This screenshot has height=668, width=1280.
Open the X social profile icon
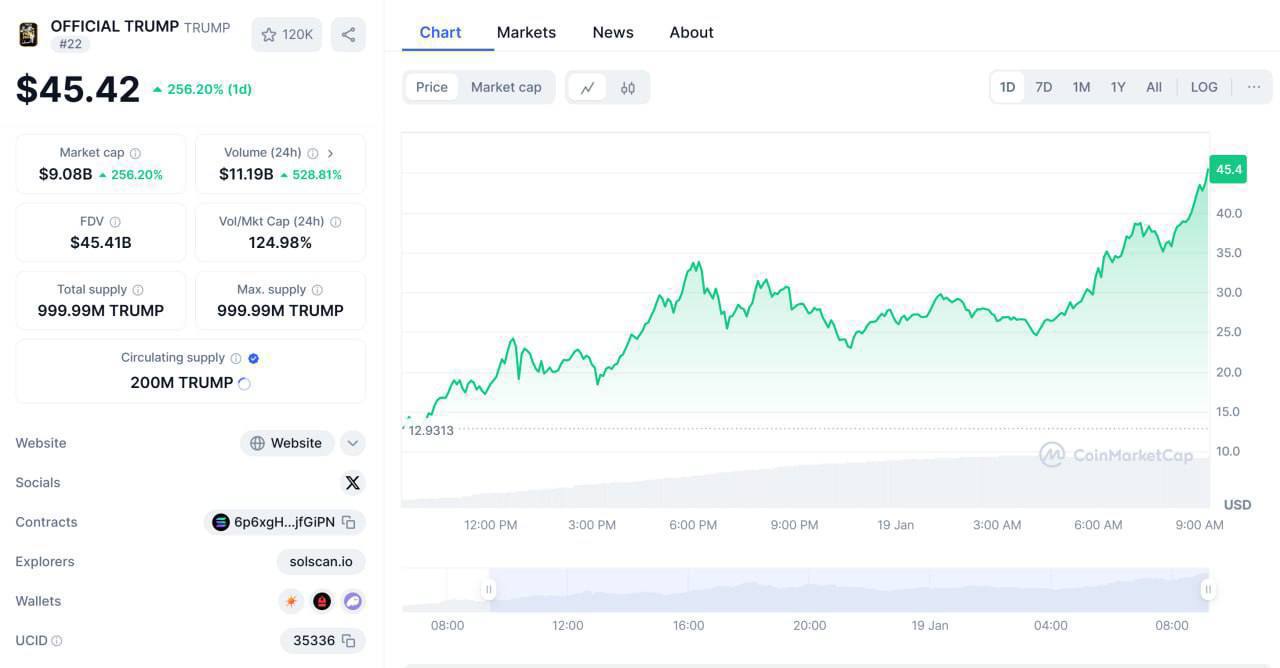[x=352, y=483]
